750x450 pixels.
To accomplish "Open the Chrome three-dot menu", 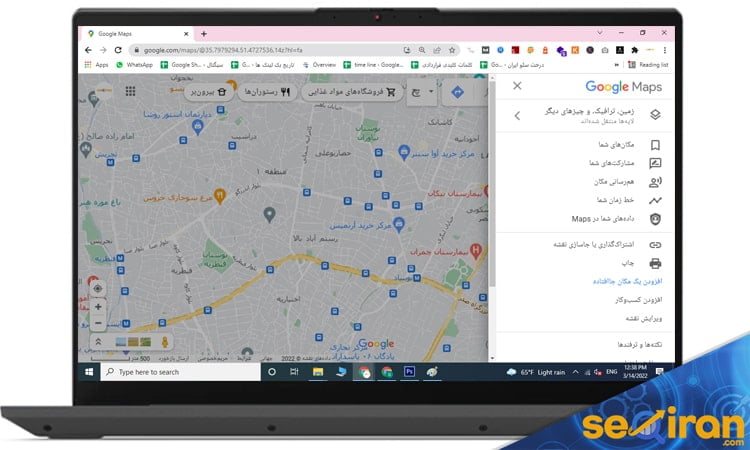I will (664, 50).
